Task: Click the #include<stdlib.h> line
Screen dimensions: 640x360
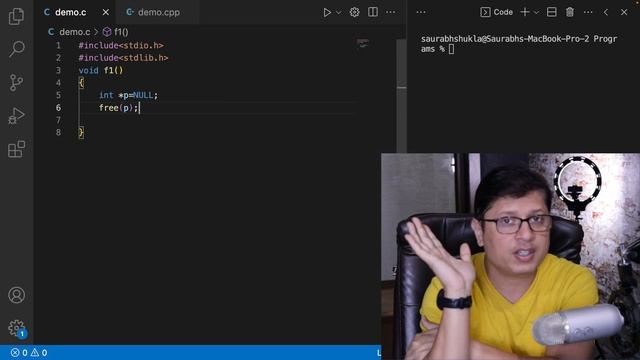Action: click(x=123, y=58)
